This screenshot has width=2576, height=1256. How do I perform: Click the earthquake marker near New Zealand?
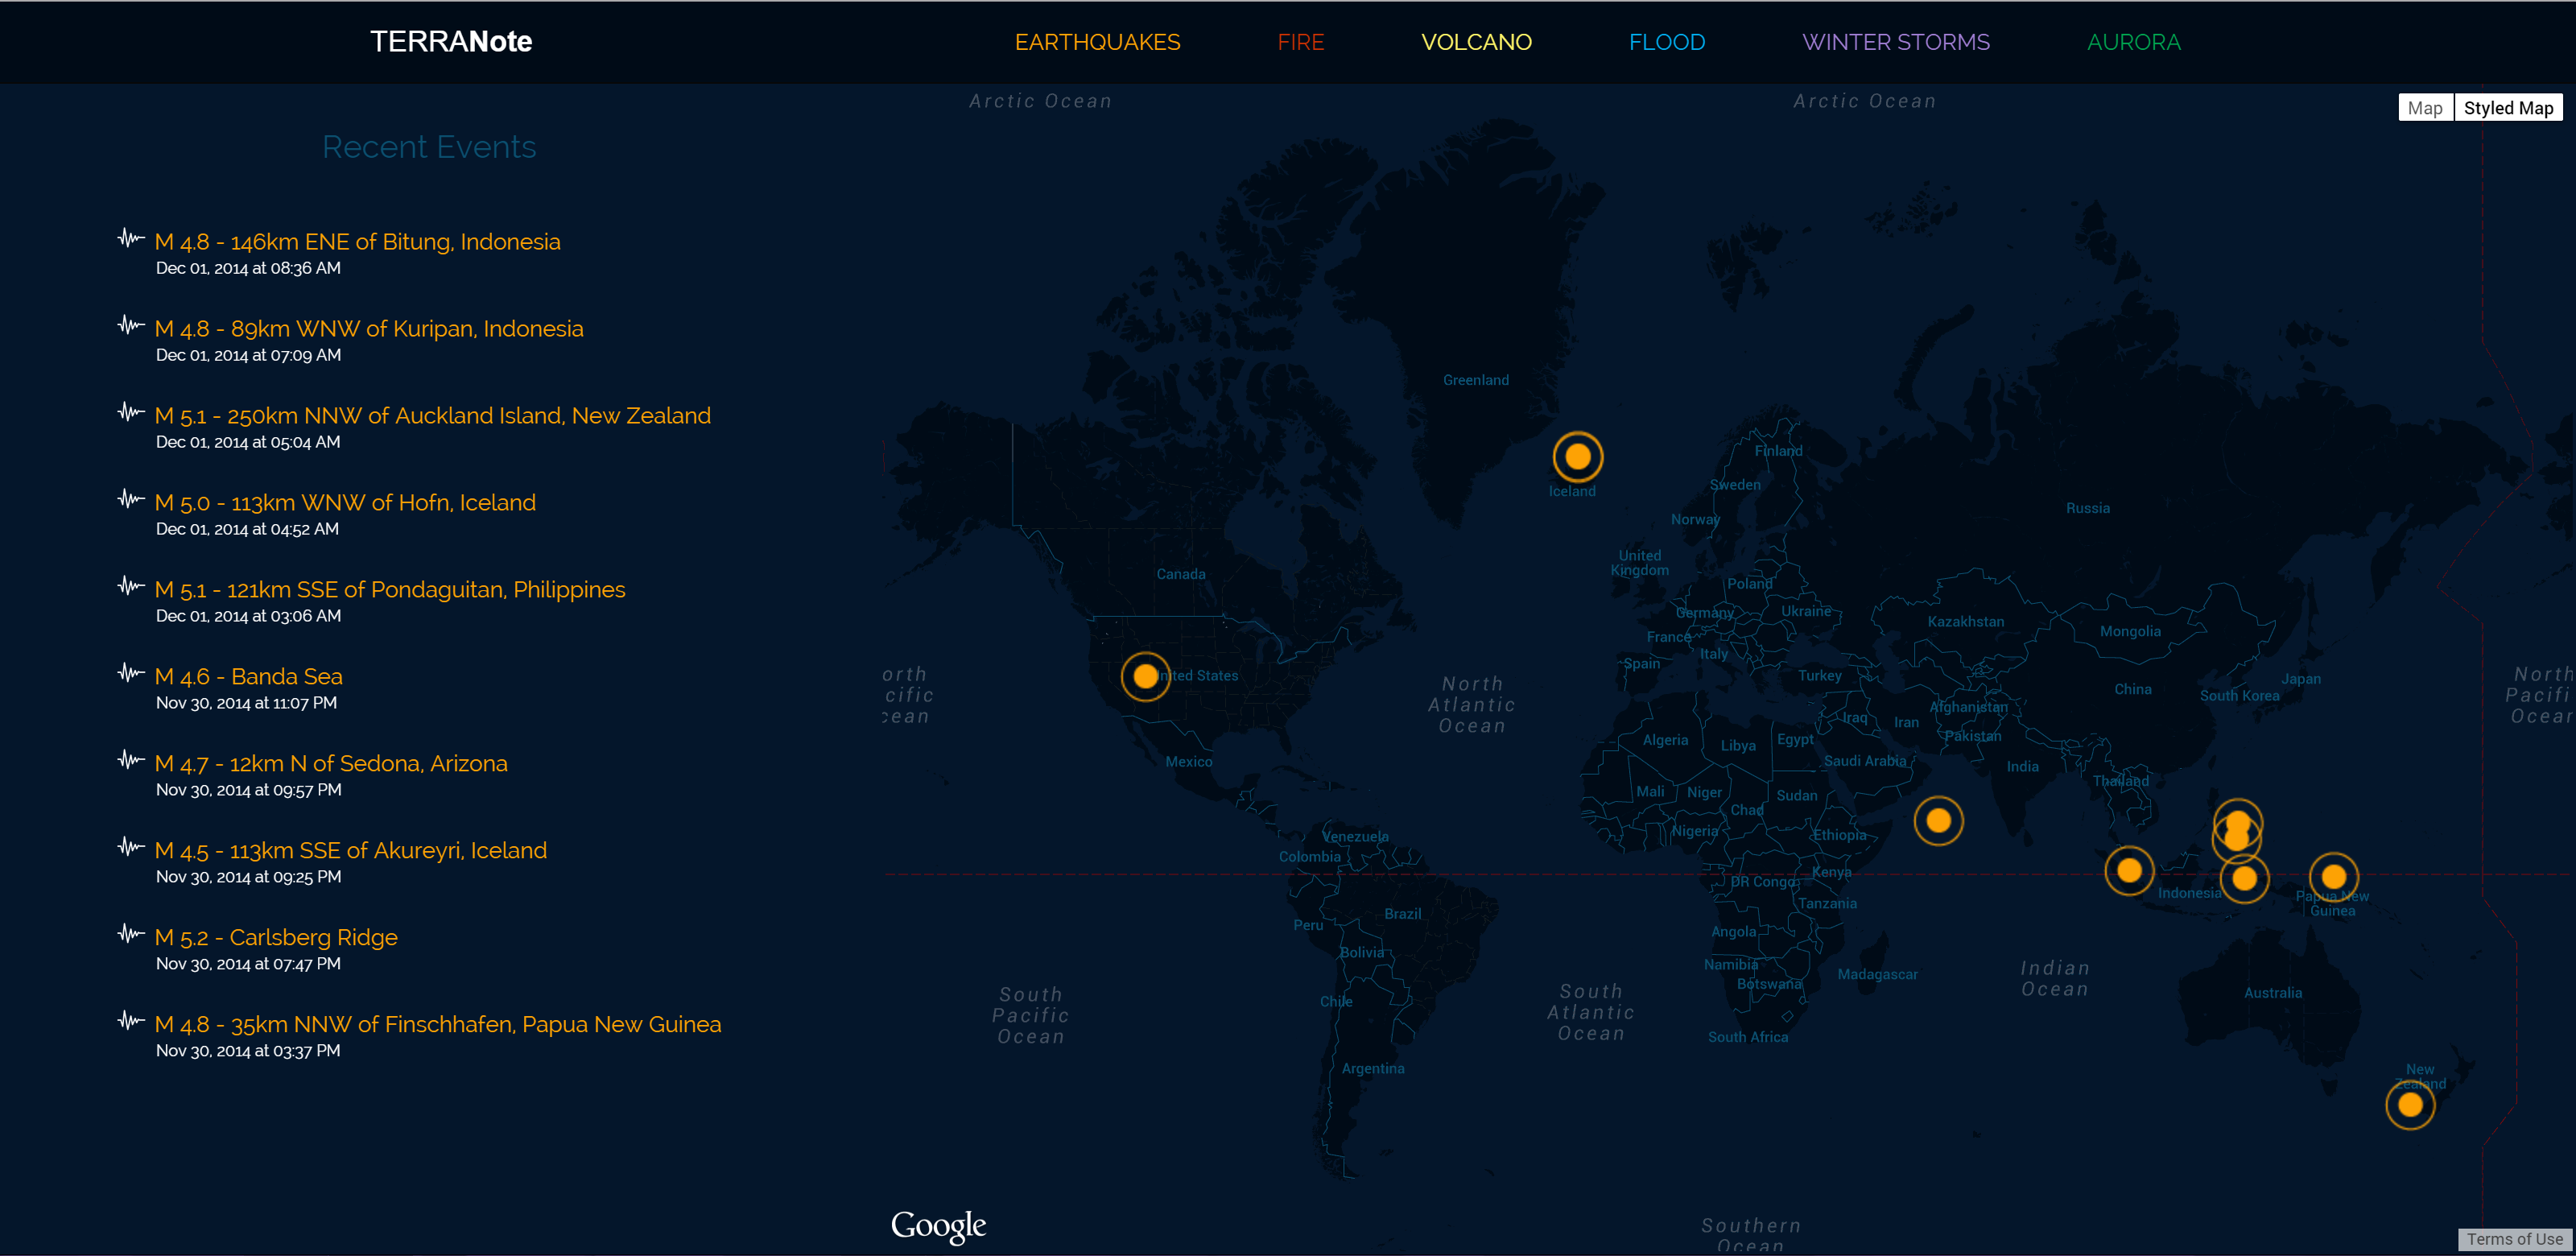point(2409,1105)
